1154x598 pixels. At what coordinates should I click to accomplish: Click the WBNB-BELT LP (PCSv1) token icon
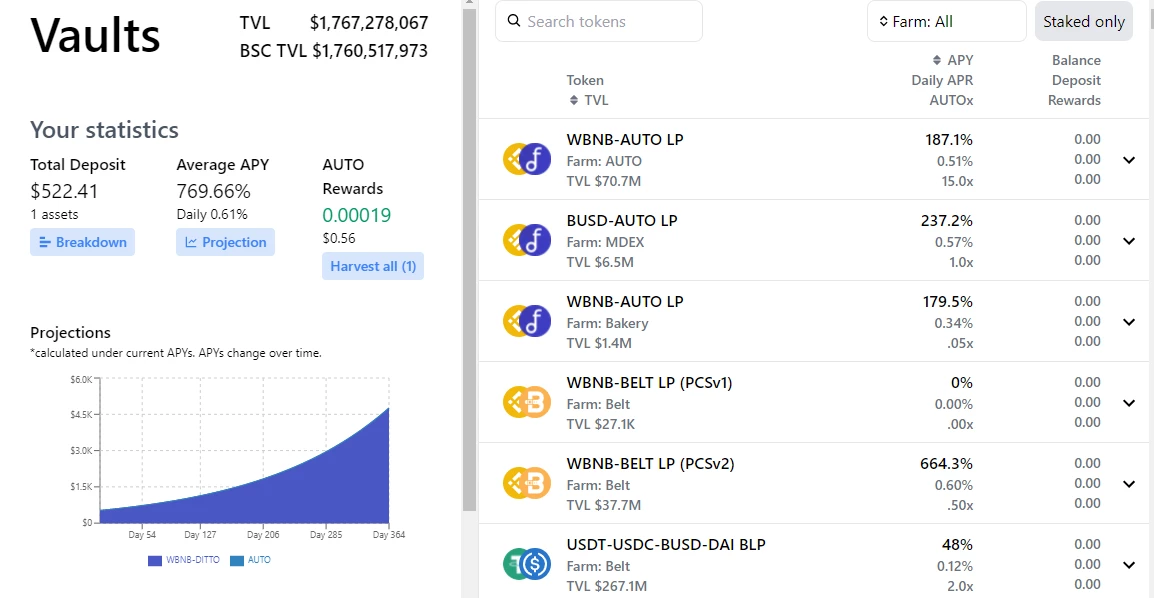(x=527, y=402)
